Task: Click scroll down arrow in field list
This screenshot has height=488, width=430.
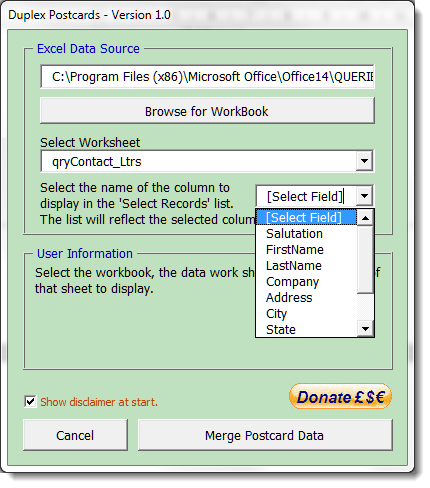Action: pyautogui.click(x=365, y=329)
